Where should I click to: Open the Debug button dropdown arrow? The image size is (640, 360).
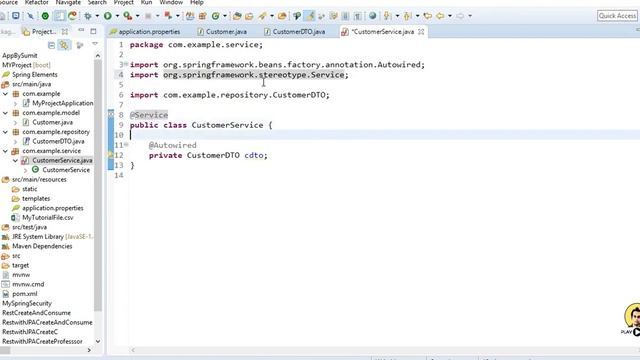coord(97,16)
